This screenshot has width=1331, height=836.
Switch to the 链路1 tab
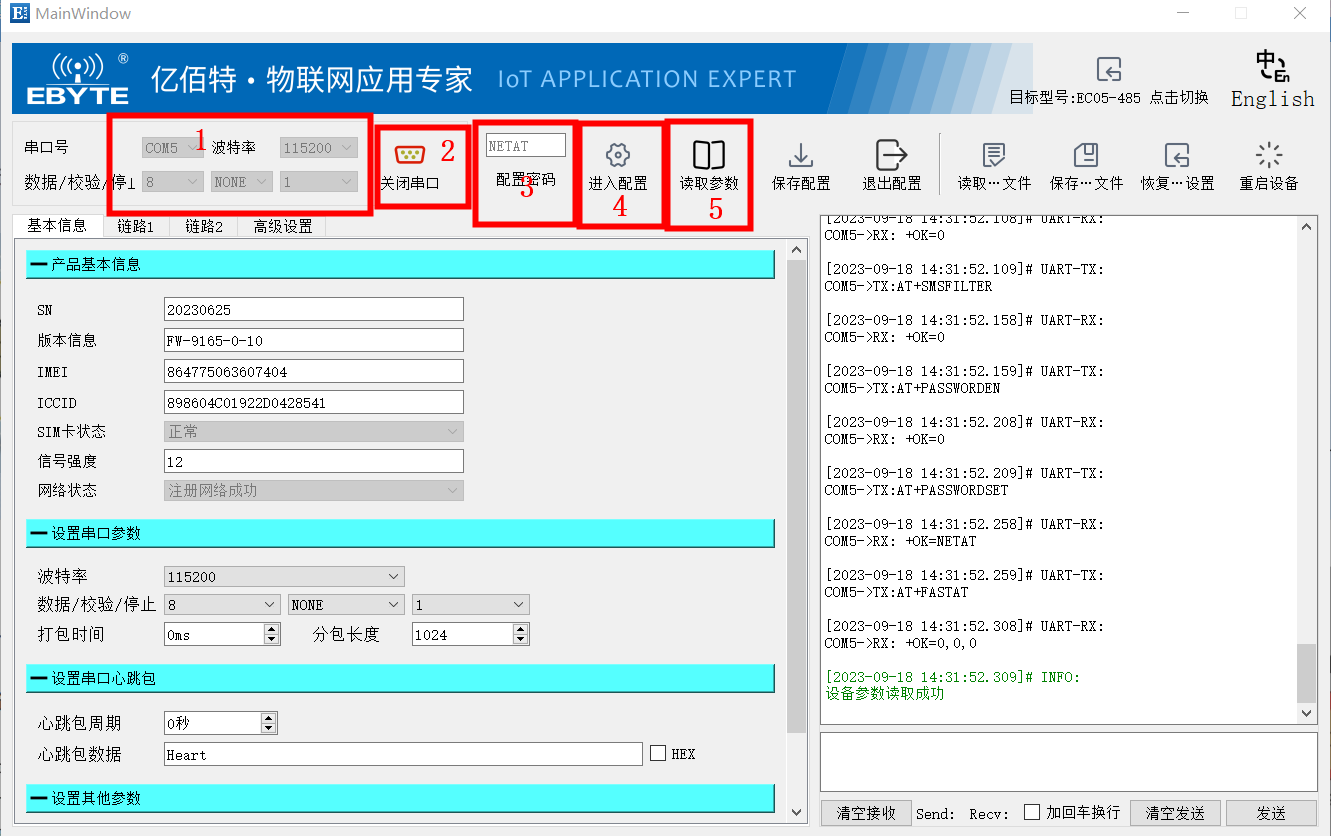click(135, 226)
